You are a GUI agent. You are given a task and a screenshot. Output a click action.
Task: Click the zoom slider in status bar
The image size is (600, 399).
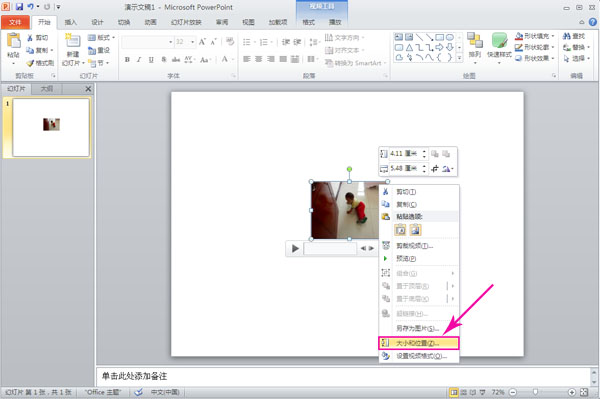point(535,392)
